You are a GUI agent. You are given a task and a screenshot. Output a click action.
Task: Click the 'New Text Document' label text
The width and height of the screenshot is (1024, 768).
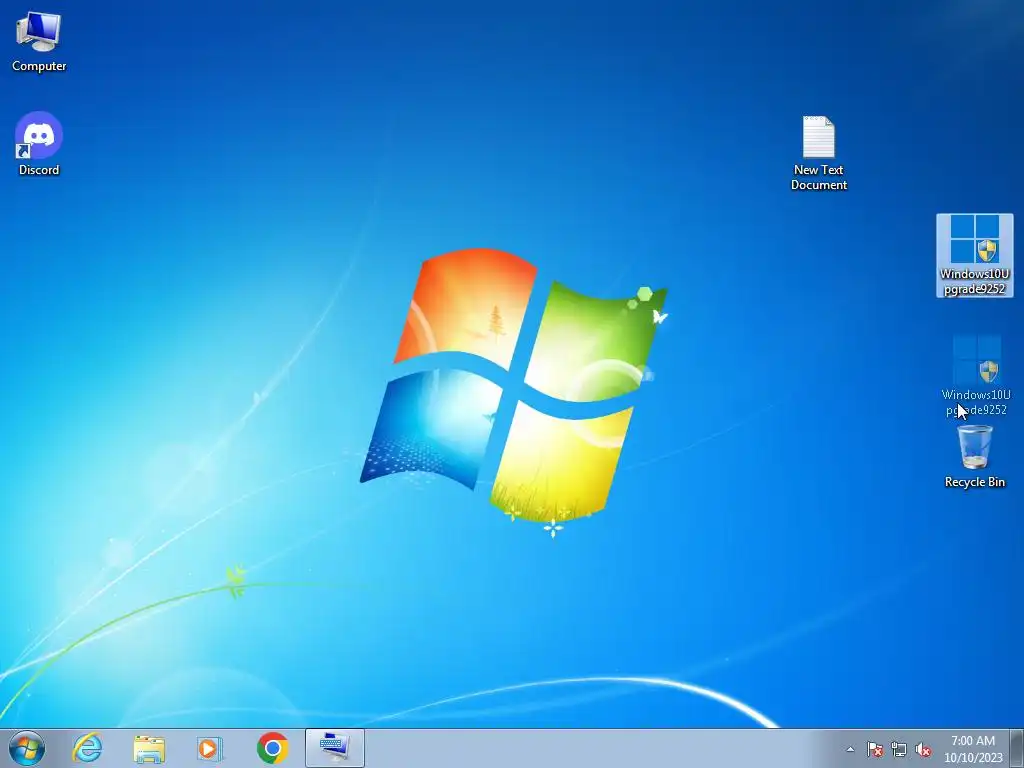(818, 177)
